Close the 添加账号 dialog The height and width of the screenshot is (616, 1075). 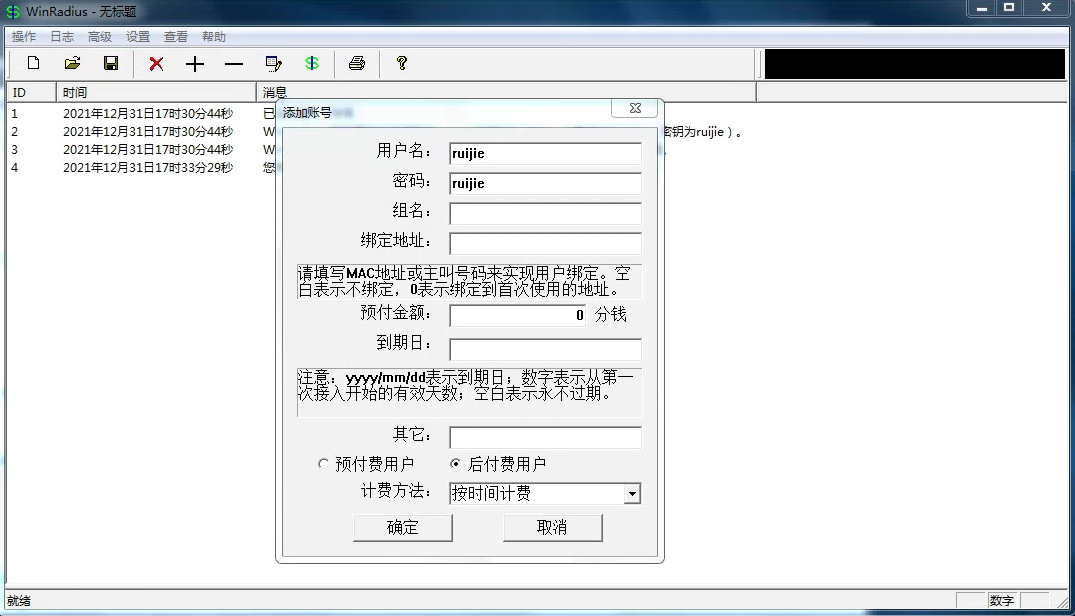[635, 108]
